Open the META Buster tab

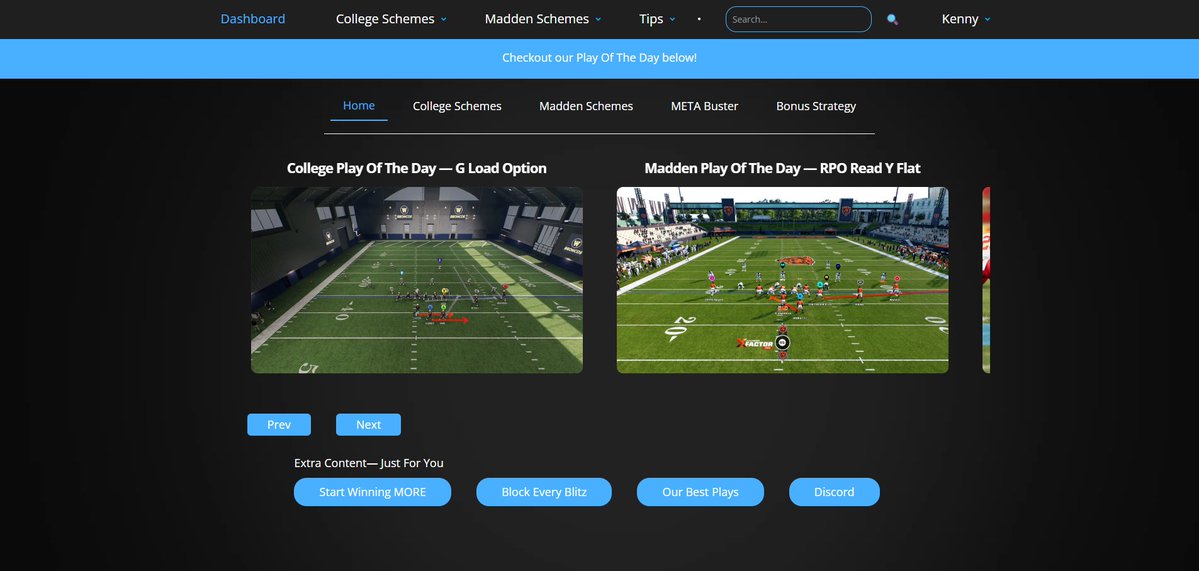704,106
